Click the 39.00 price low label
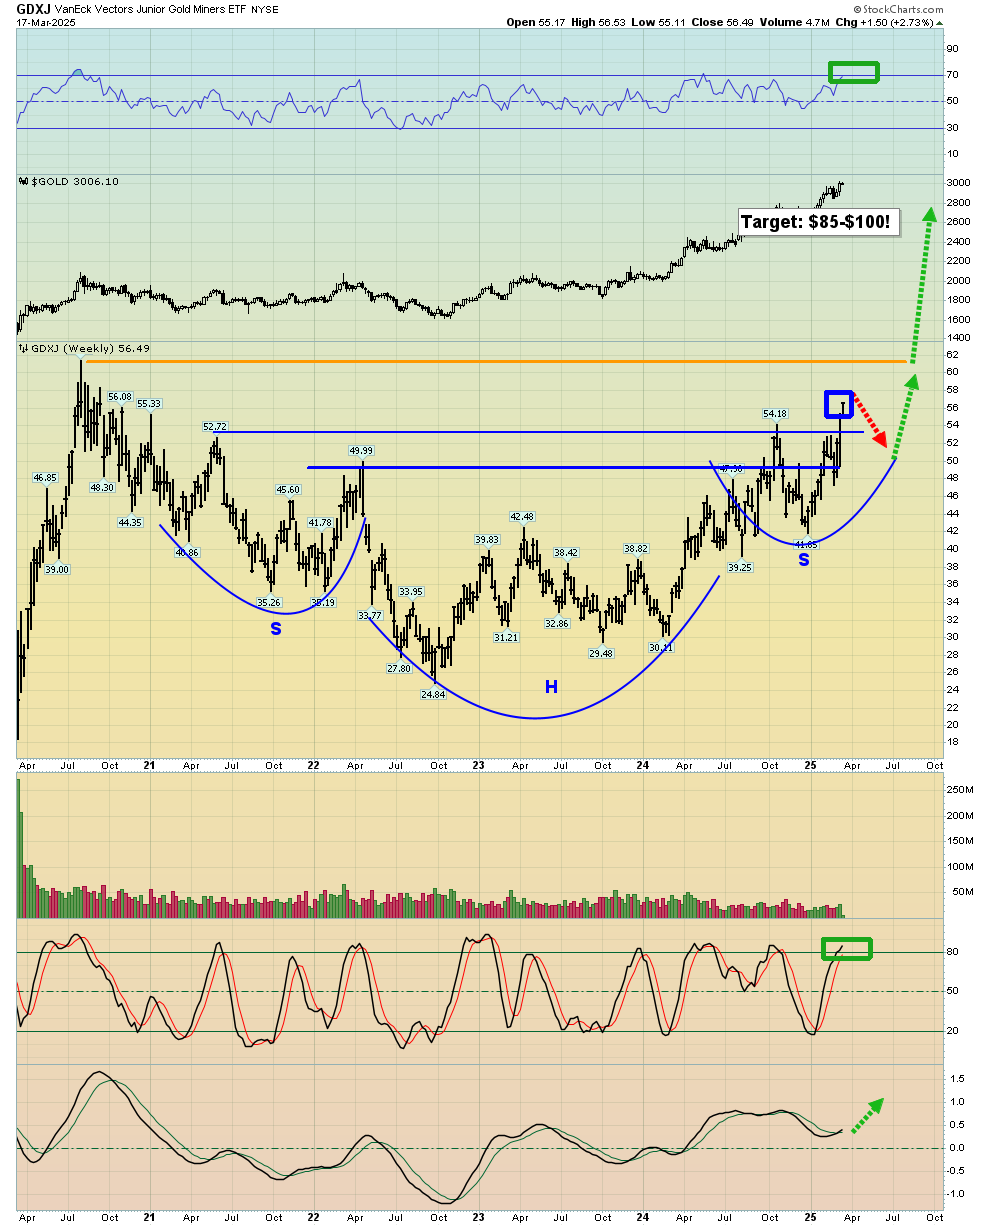990x1226 pixels. click(57, 569)
